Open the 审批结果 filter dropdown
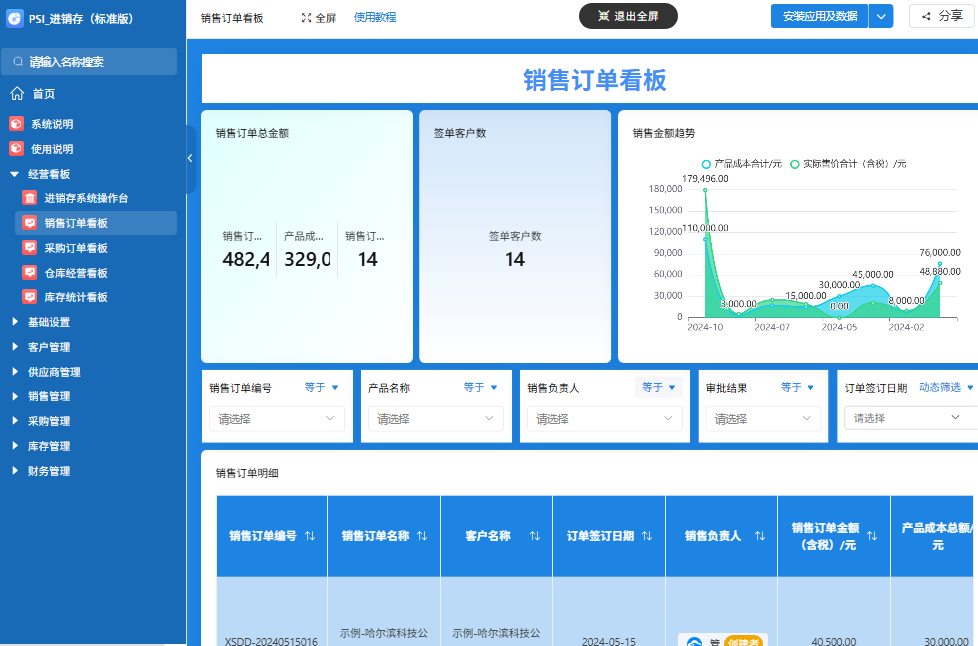 point(763,417)
